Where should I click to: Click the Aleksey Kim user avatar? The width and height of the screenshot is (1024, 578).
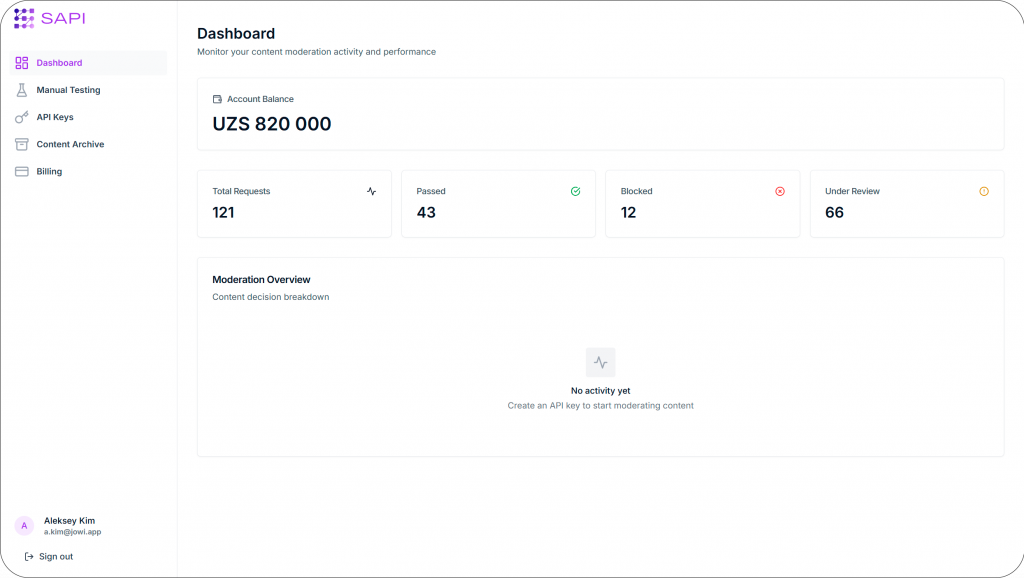click(24, 526)
